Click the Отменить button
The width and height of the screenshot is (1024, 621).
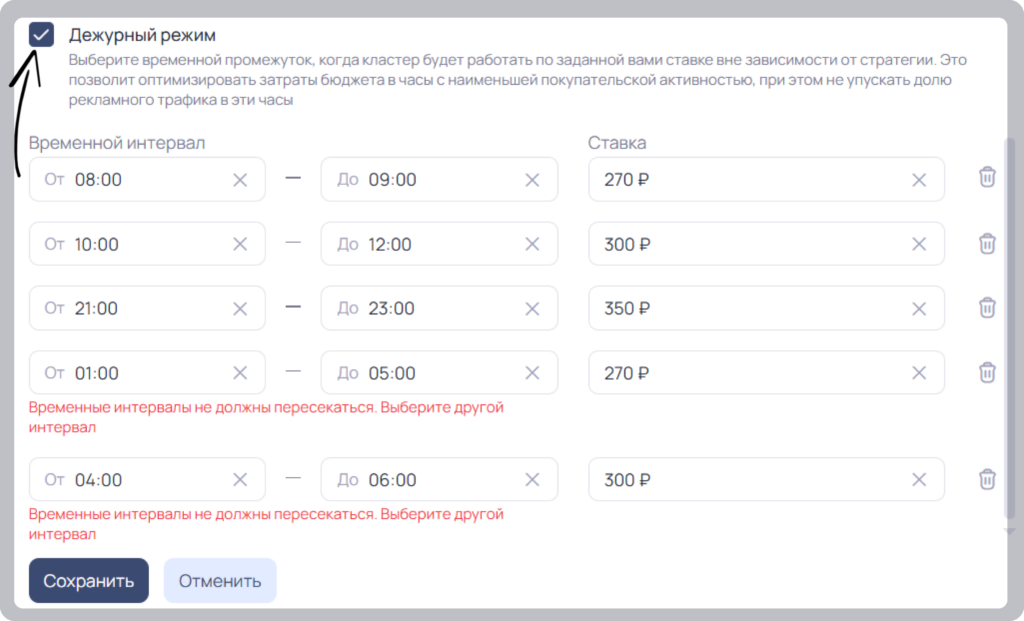pyautogui.click(x=220, y=581)
